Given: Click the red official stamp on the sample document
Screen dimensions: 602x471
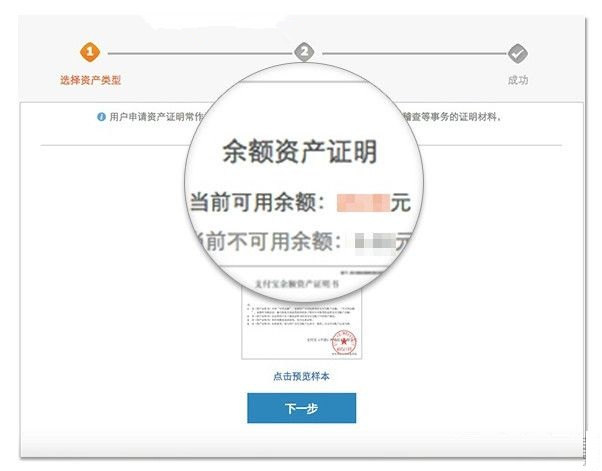Looking at the screenshot, I should pyautogui.click(x=344, y=342).
